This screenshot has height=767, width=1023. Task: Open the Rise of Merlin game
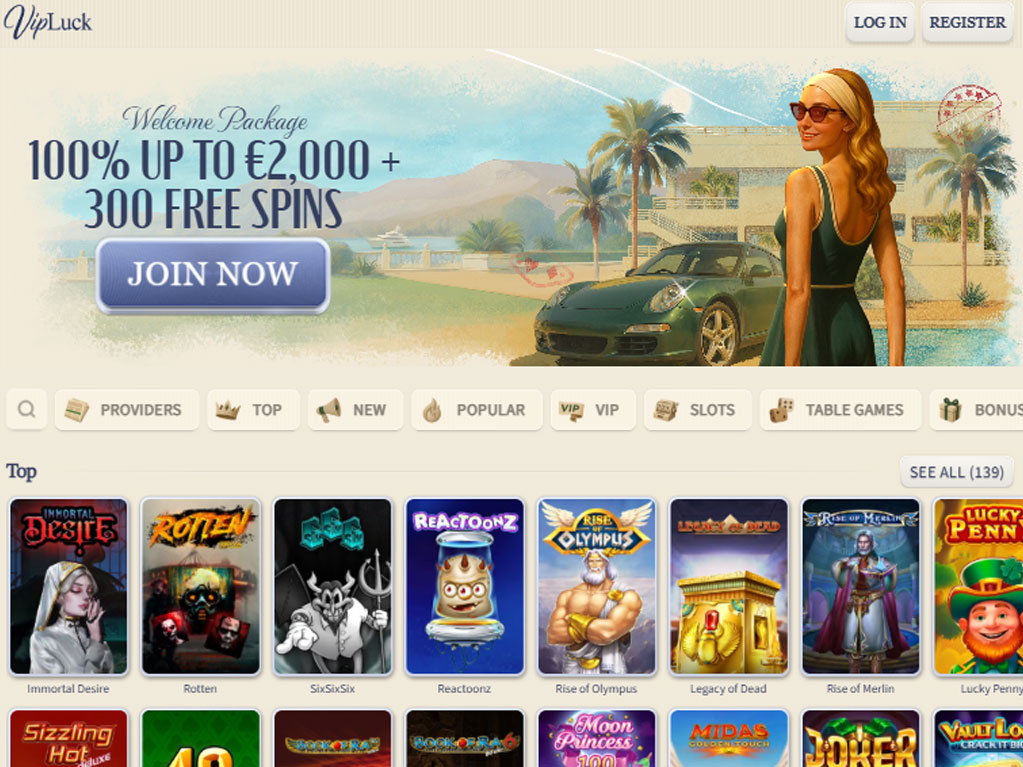pos(861,586)
